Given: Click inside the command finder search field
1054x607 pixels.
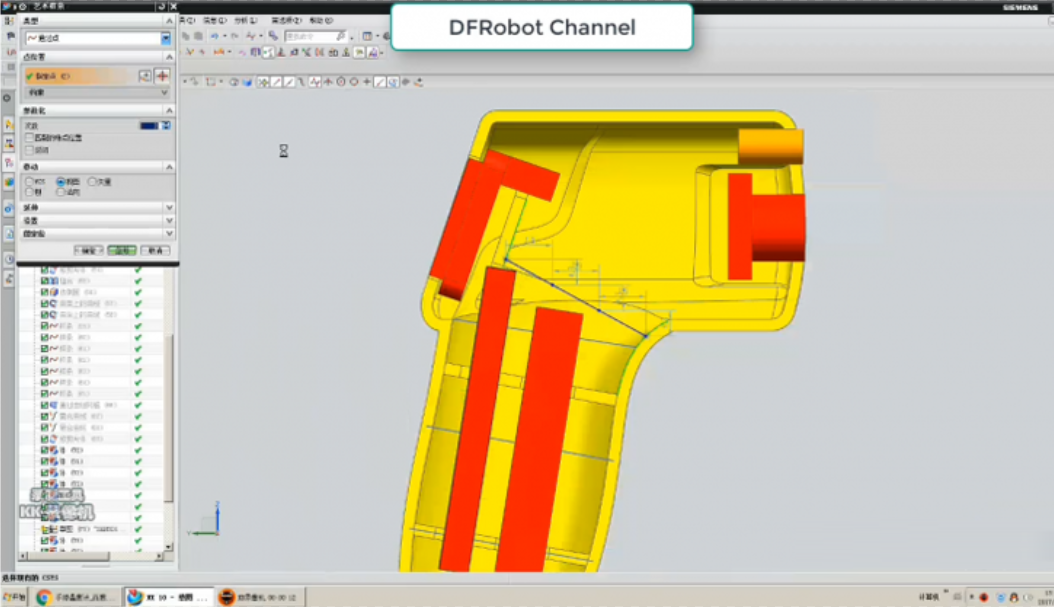Looking at the screenshot, I should pyautogui.click(x=310, y=36).
